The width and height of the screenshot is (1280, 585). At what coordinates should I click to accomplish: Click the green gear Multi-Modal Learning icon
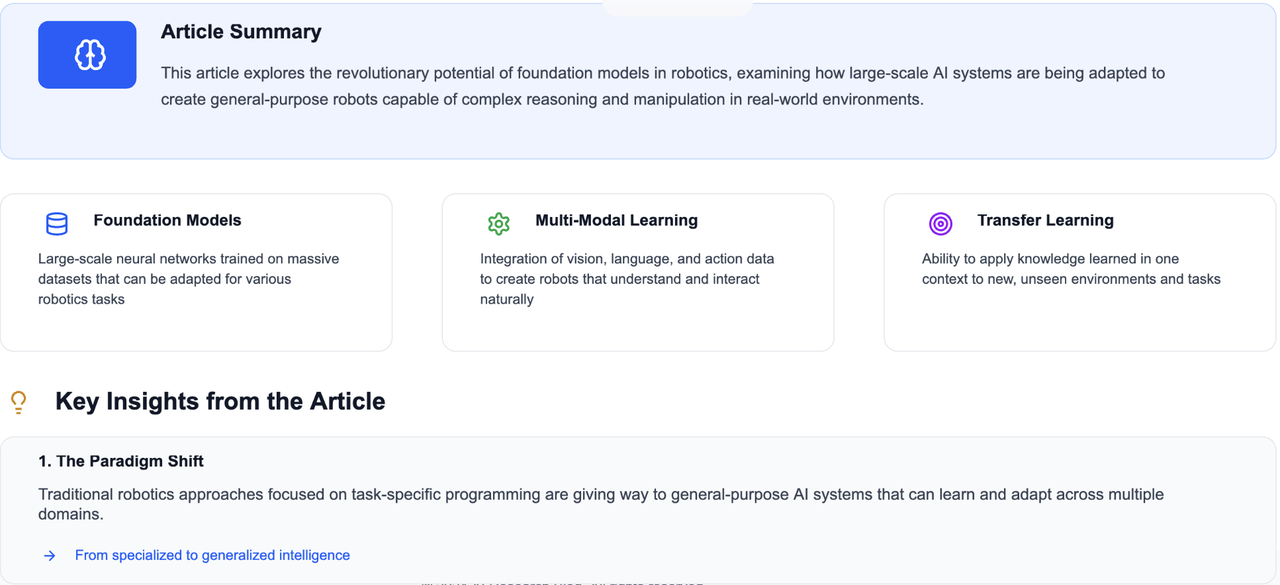[499, 223]
